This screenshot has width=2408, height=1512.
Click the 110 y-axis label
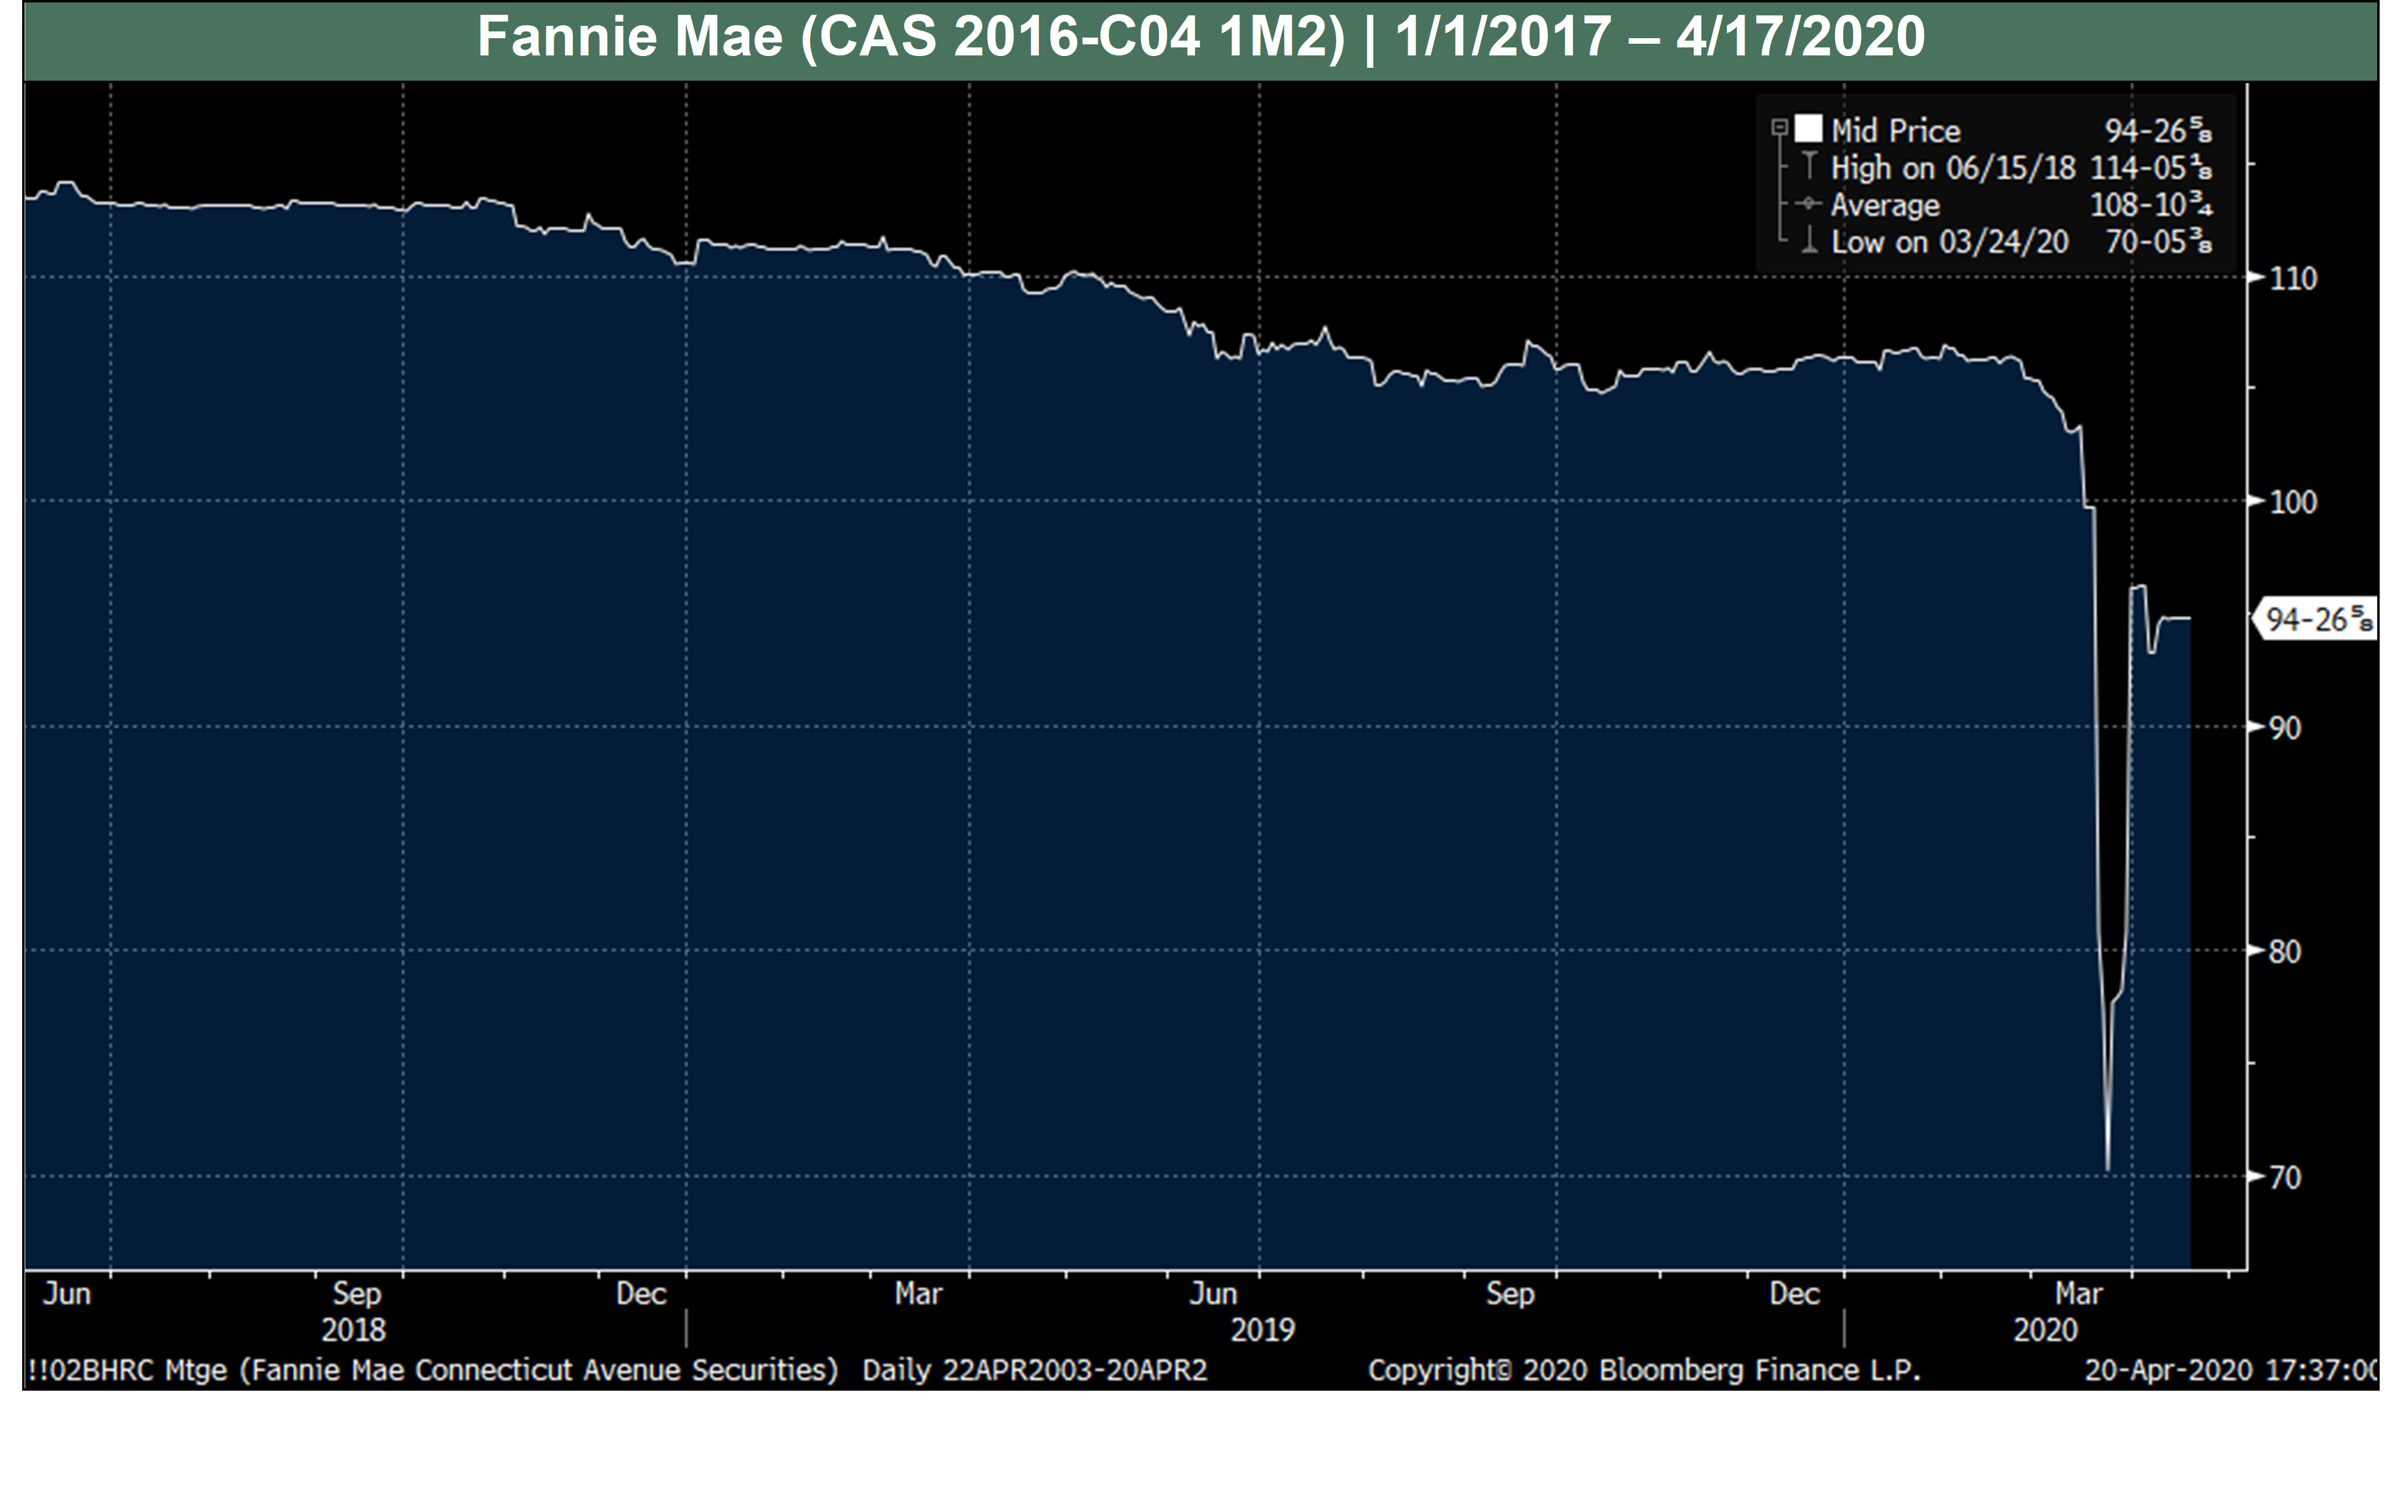(2293, 278)
